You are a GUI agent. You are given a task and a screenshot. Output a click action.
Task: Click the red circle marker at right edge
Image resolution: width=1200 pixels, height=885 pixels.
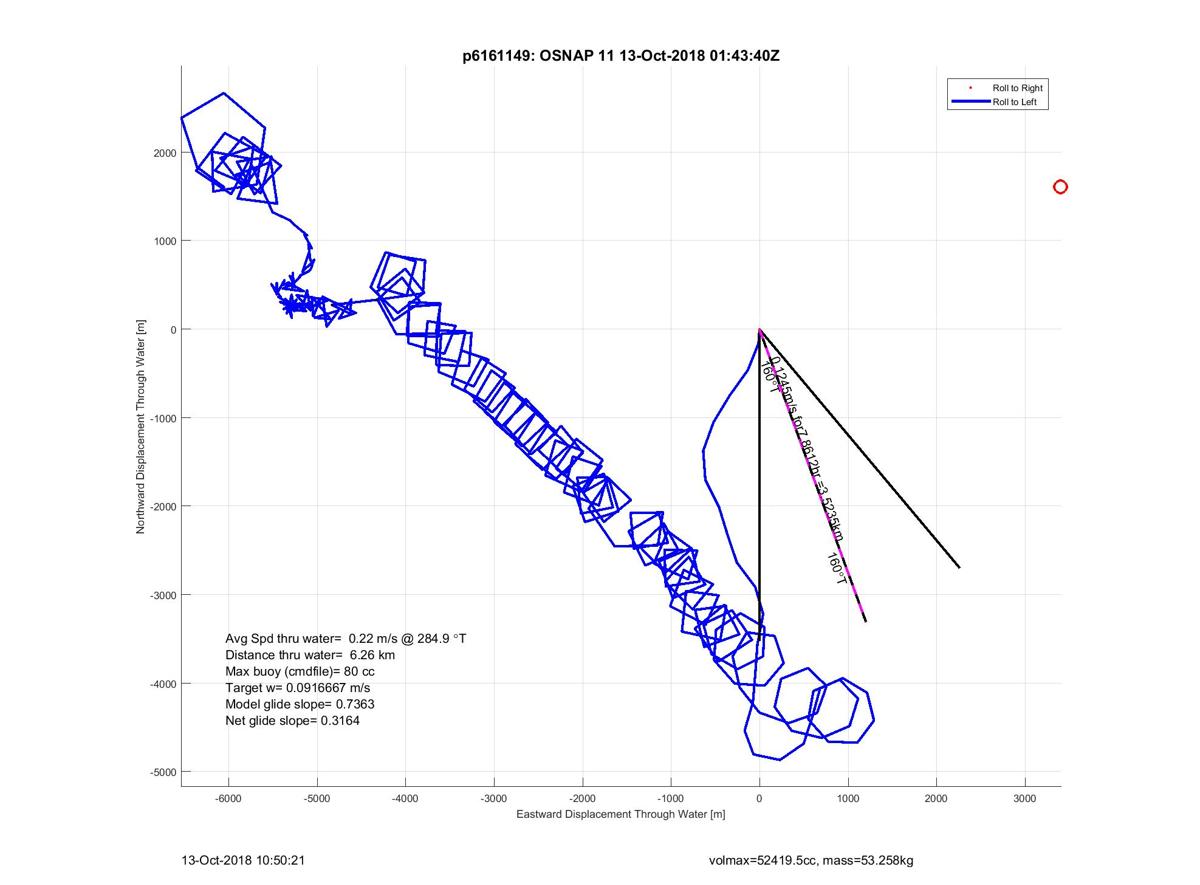(x=1060, y=187)
